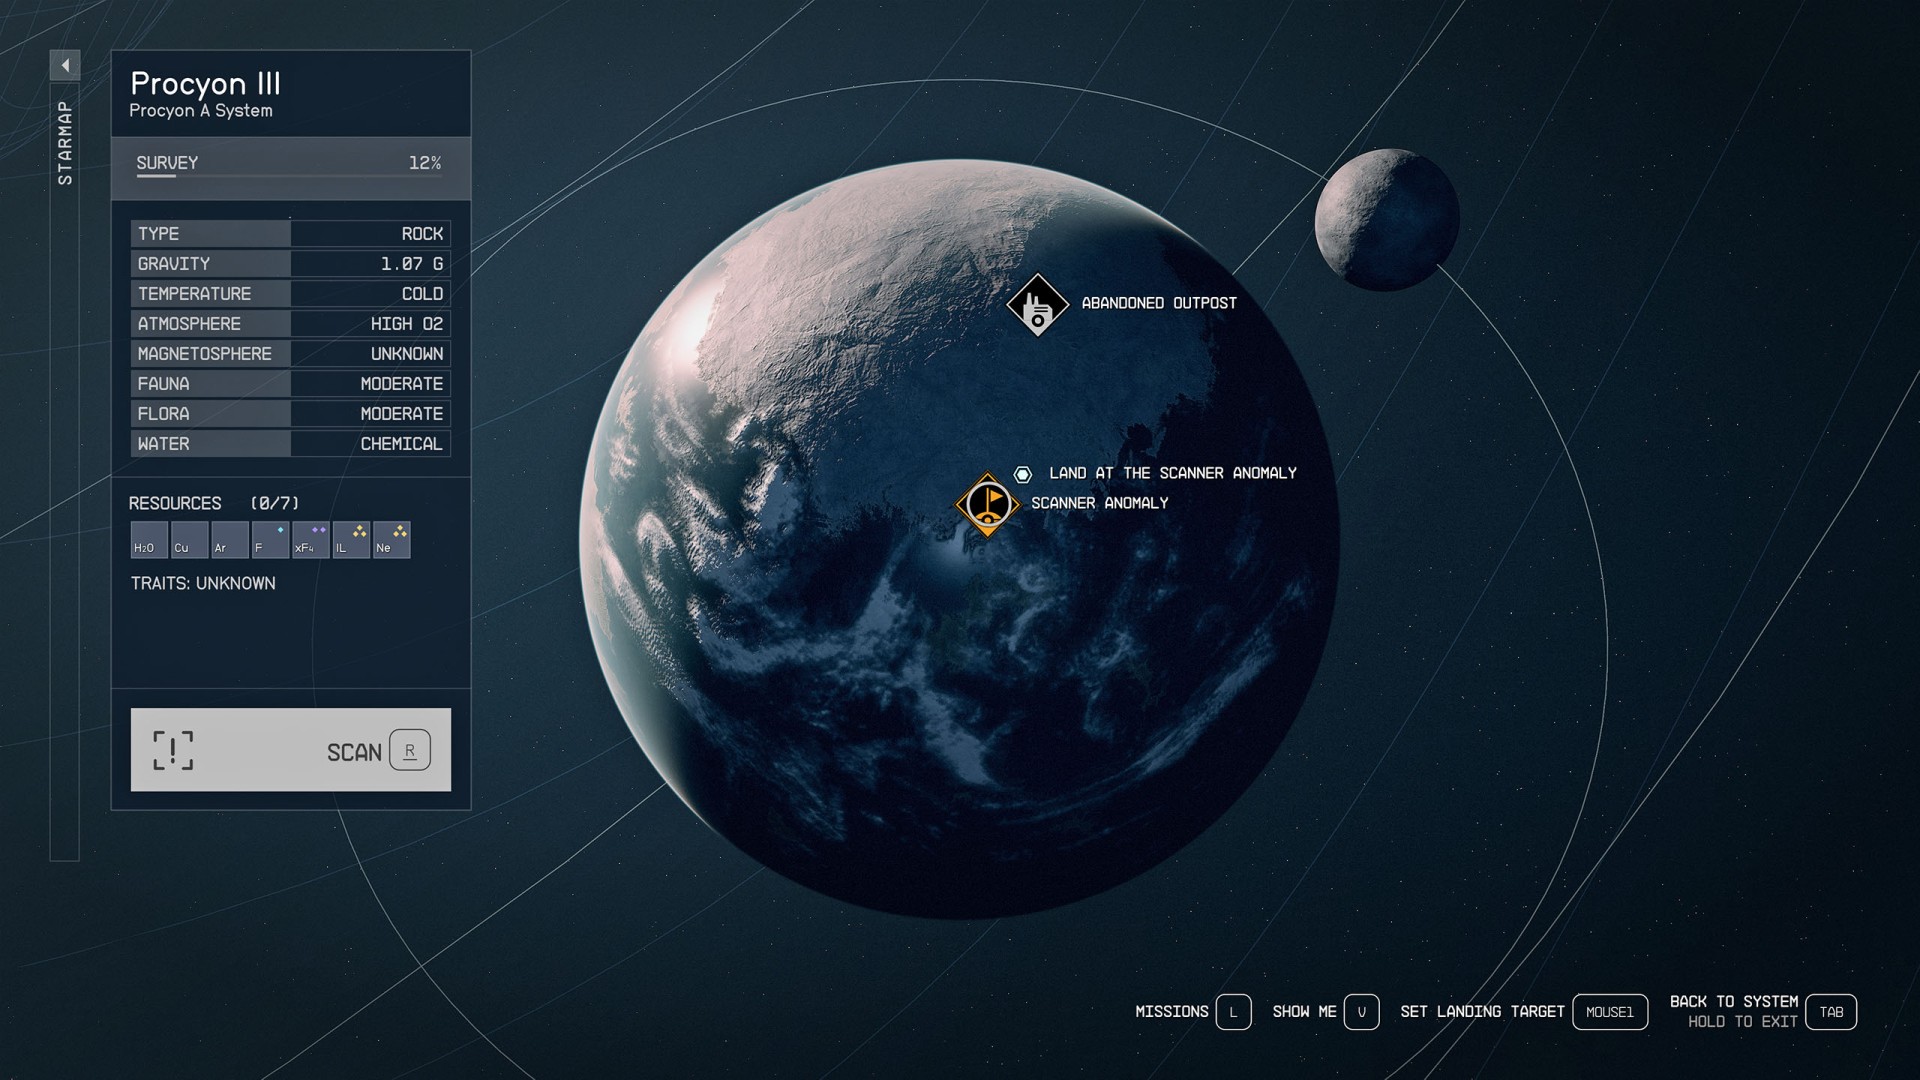This screenshot has width=1920, height=1080.
Task: Select the H2O resource tile
Action: click(149, 540)
